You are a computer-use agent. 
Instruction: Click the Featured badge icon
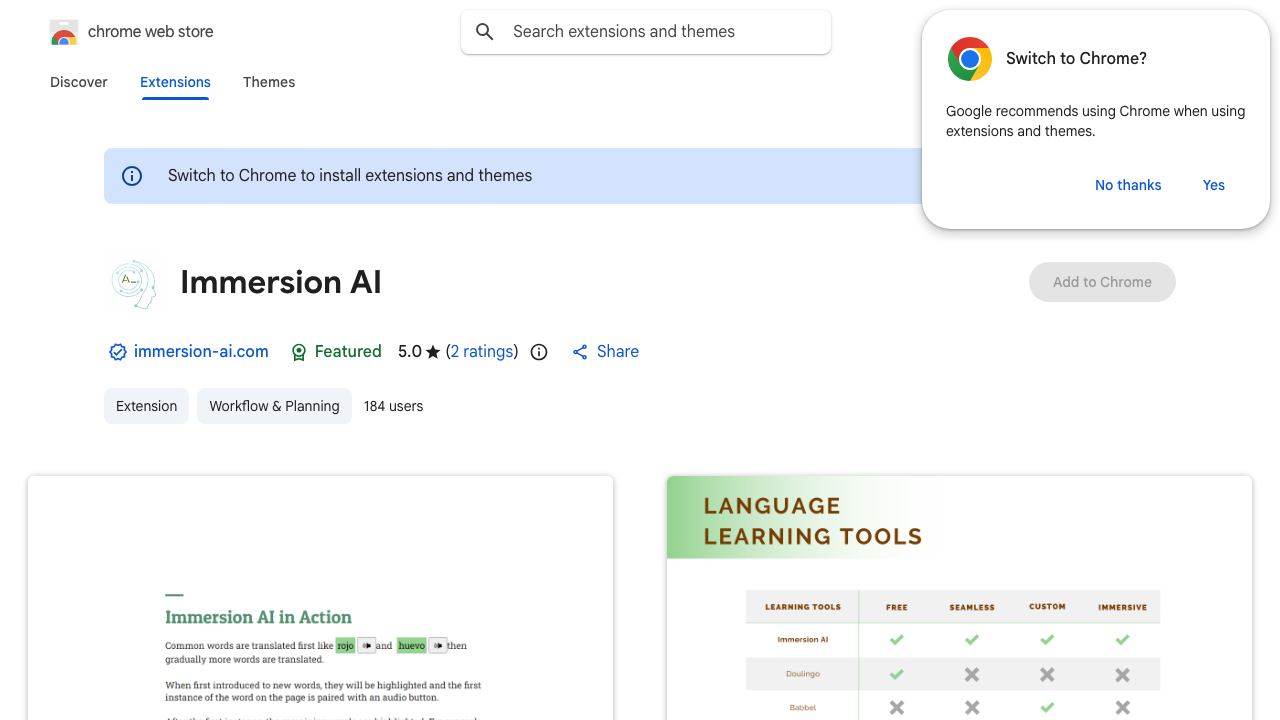pos(298,352)
